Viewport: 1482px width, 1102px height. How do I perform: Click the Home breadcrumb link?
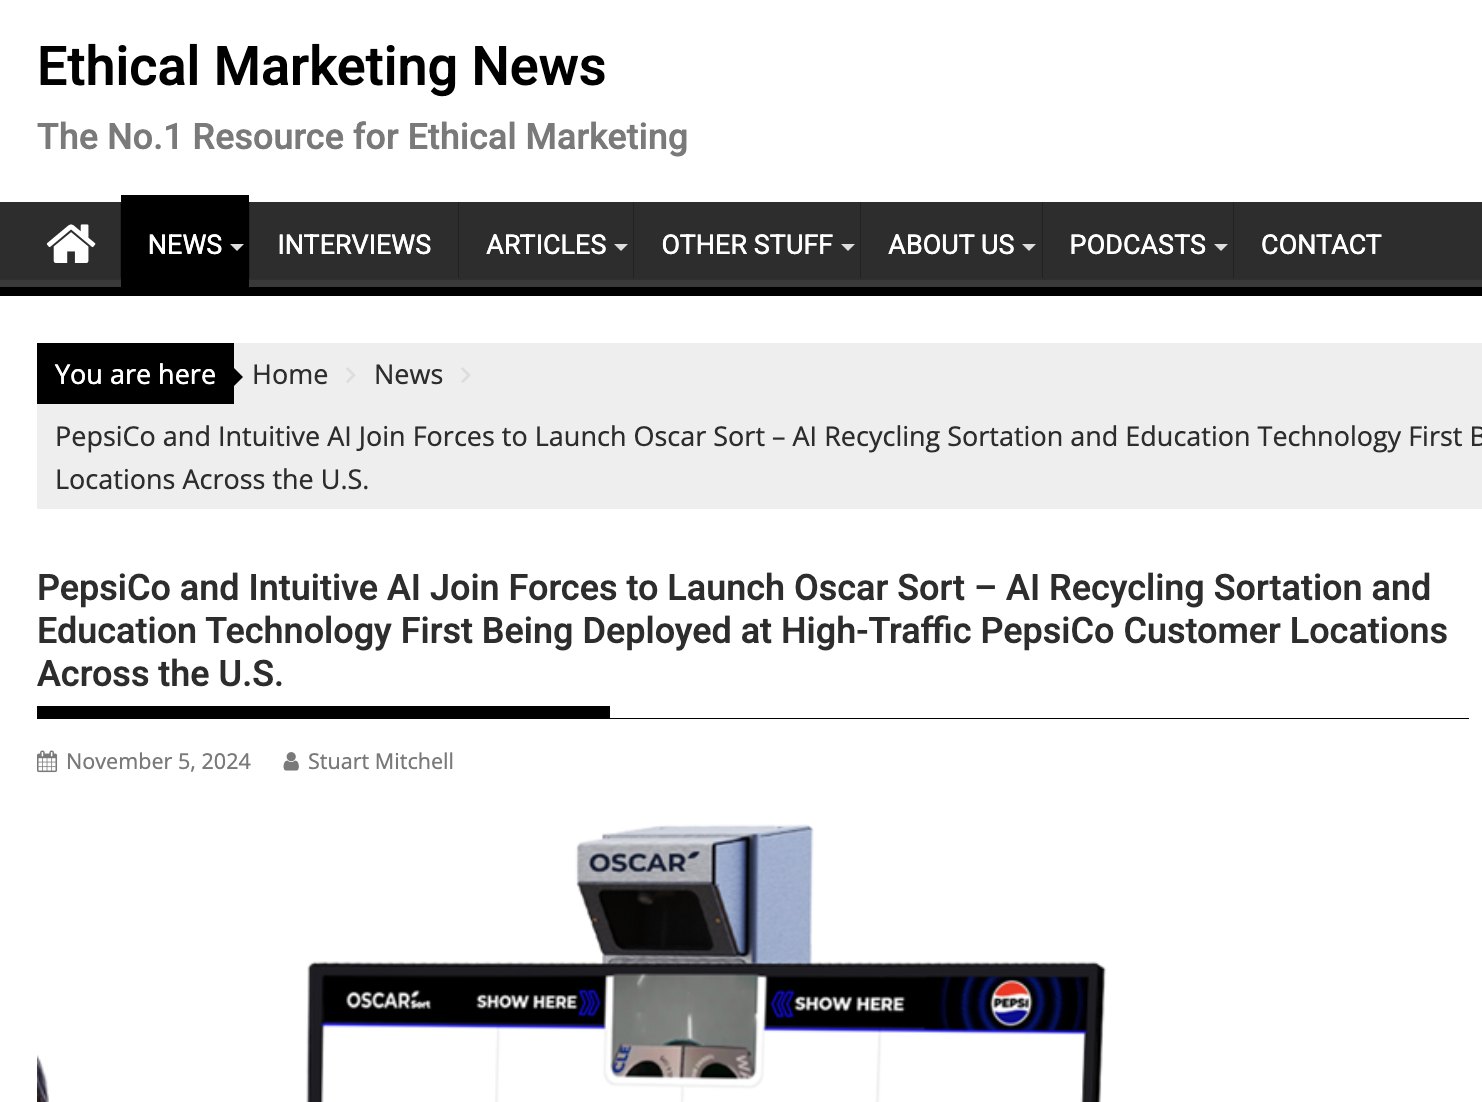[x=290, y=374]
